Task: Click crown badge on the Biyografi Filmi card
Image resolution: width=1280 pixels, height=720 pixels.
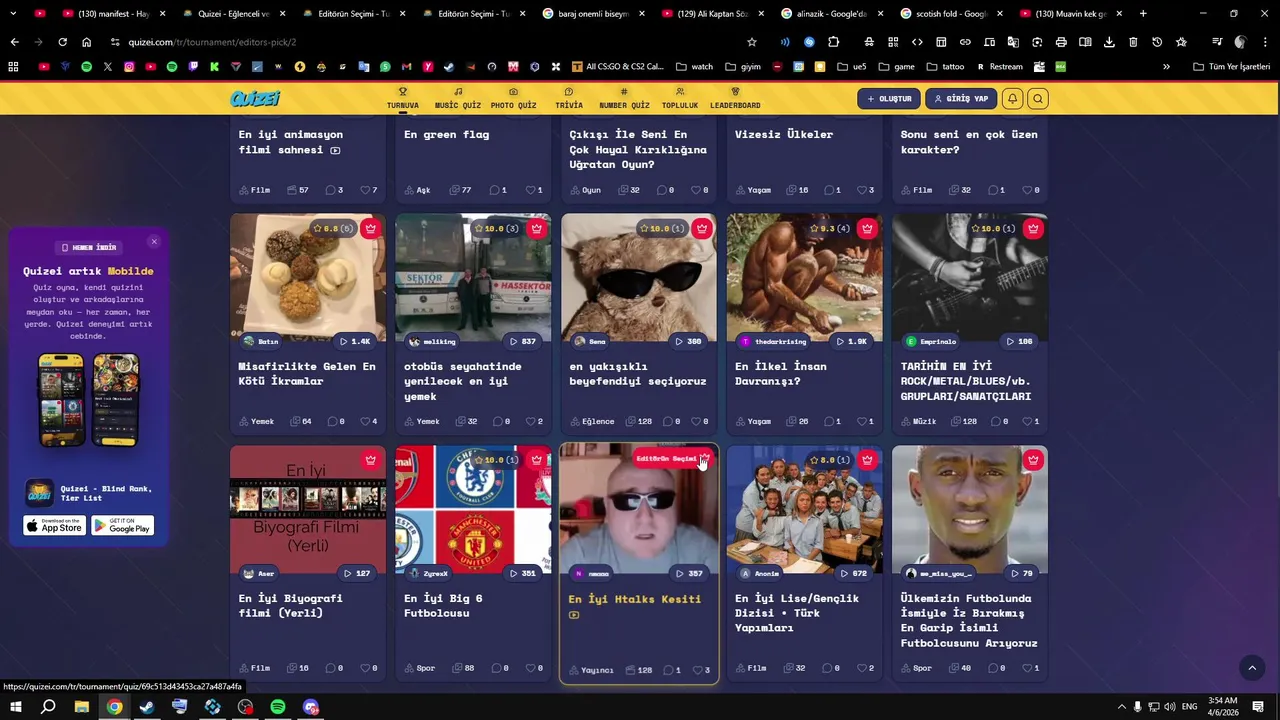Action: click(371, 460)
